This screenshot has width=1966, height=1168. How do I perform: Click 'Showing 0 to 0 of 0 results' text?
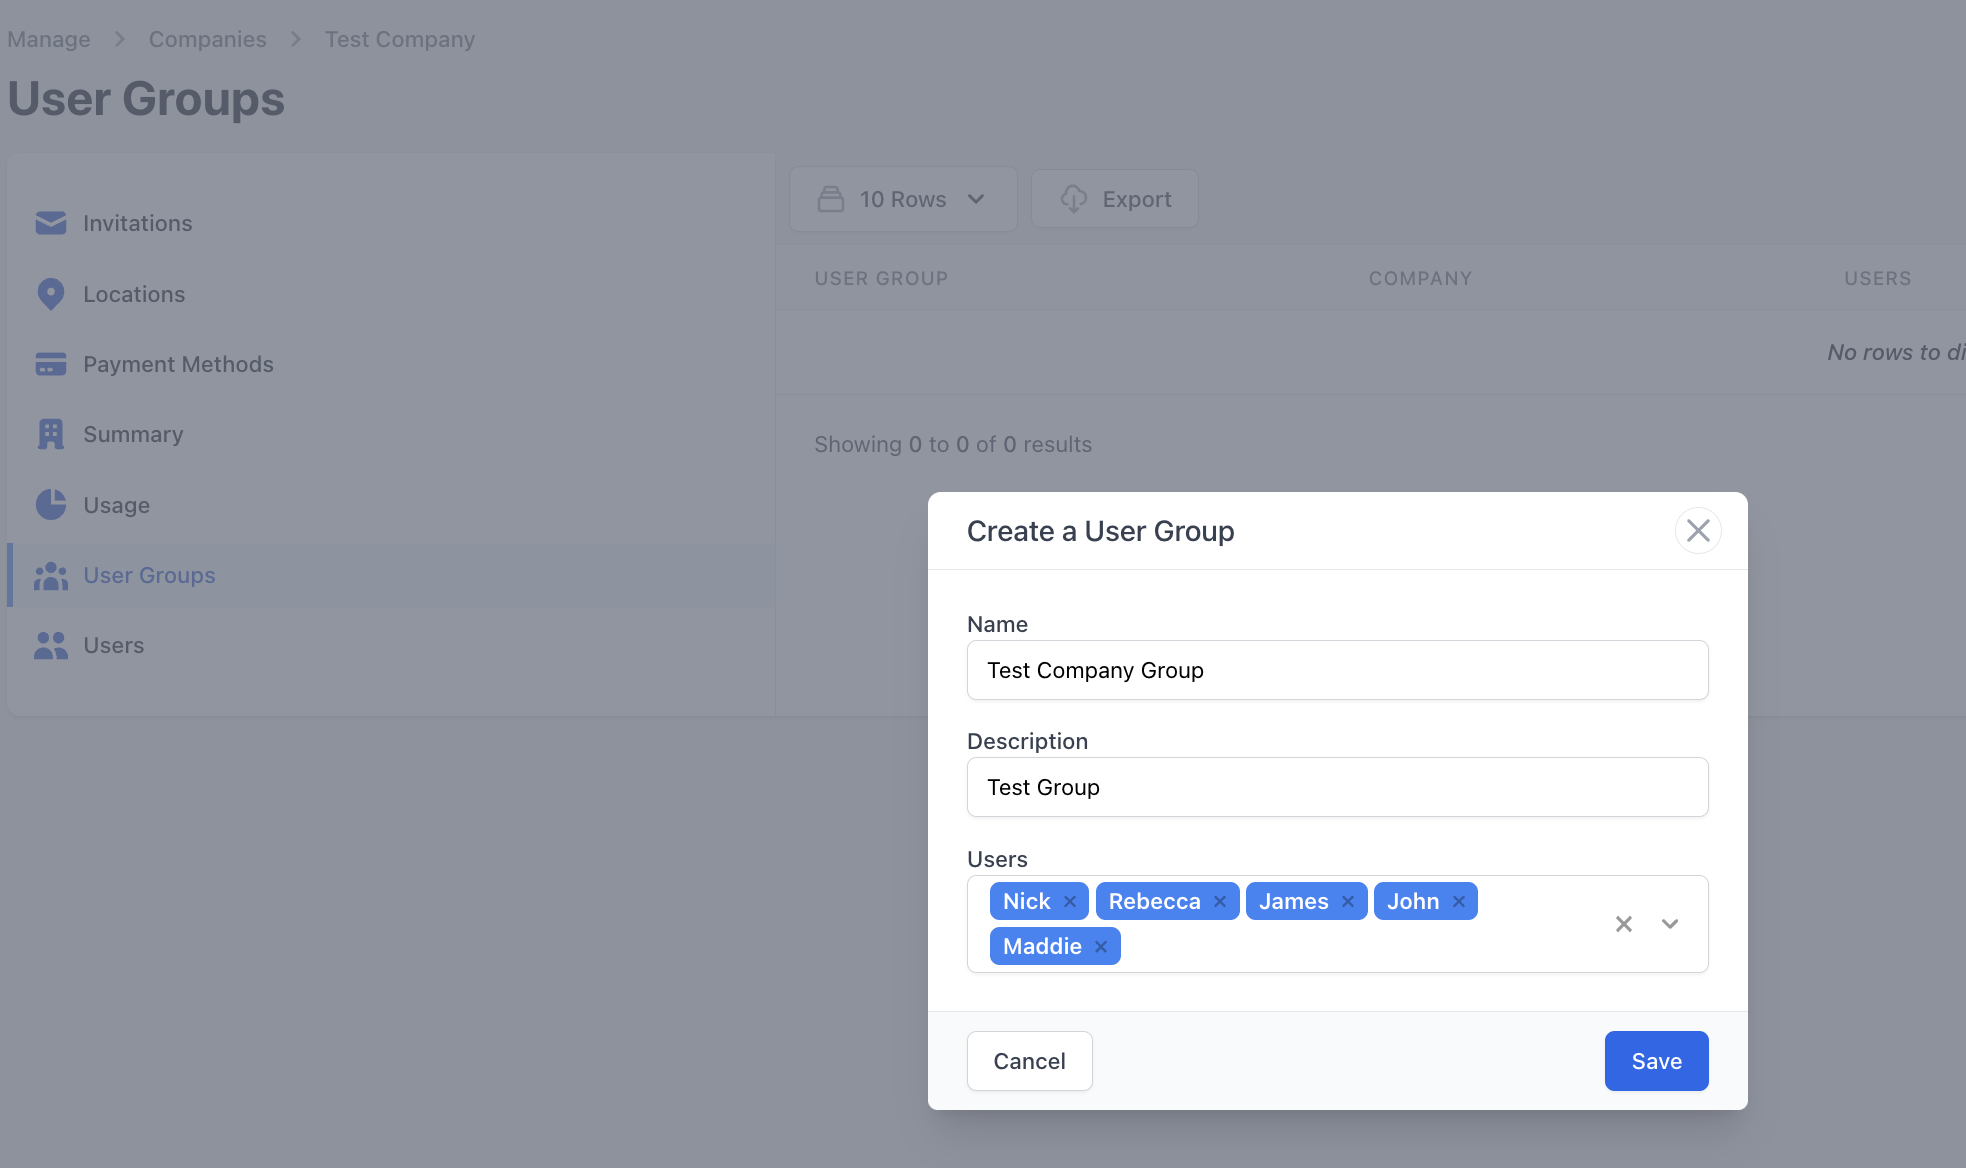point(953,445)
